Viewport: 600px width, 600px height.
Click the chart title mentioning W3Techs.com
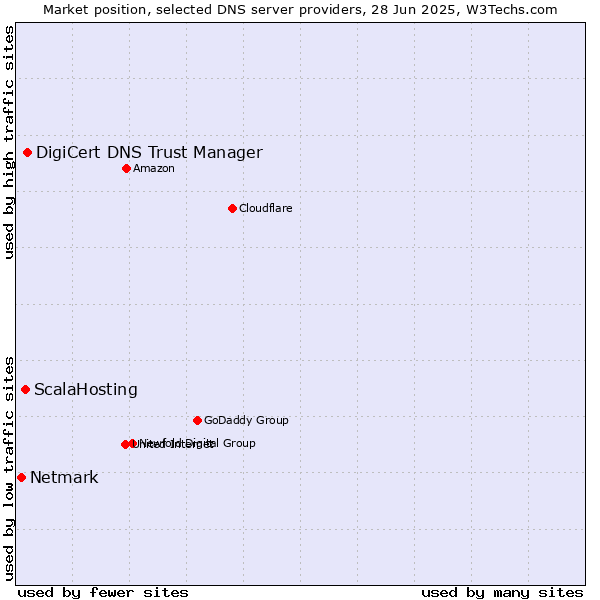point(300,10)
